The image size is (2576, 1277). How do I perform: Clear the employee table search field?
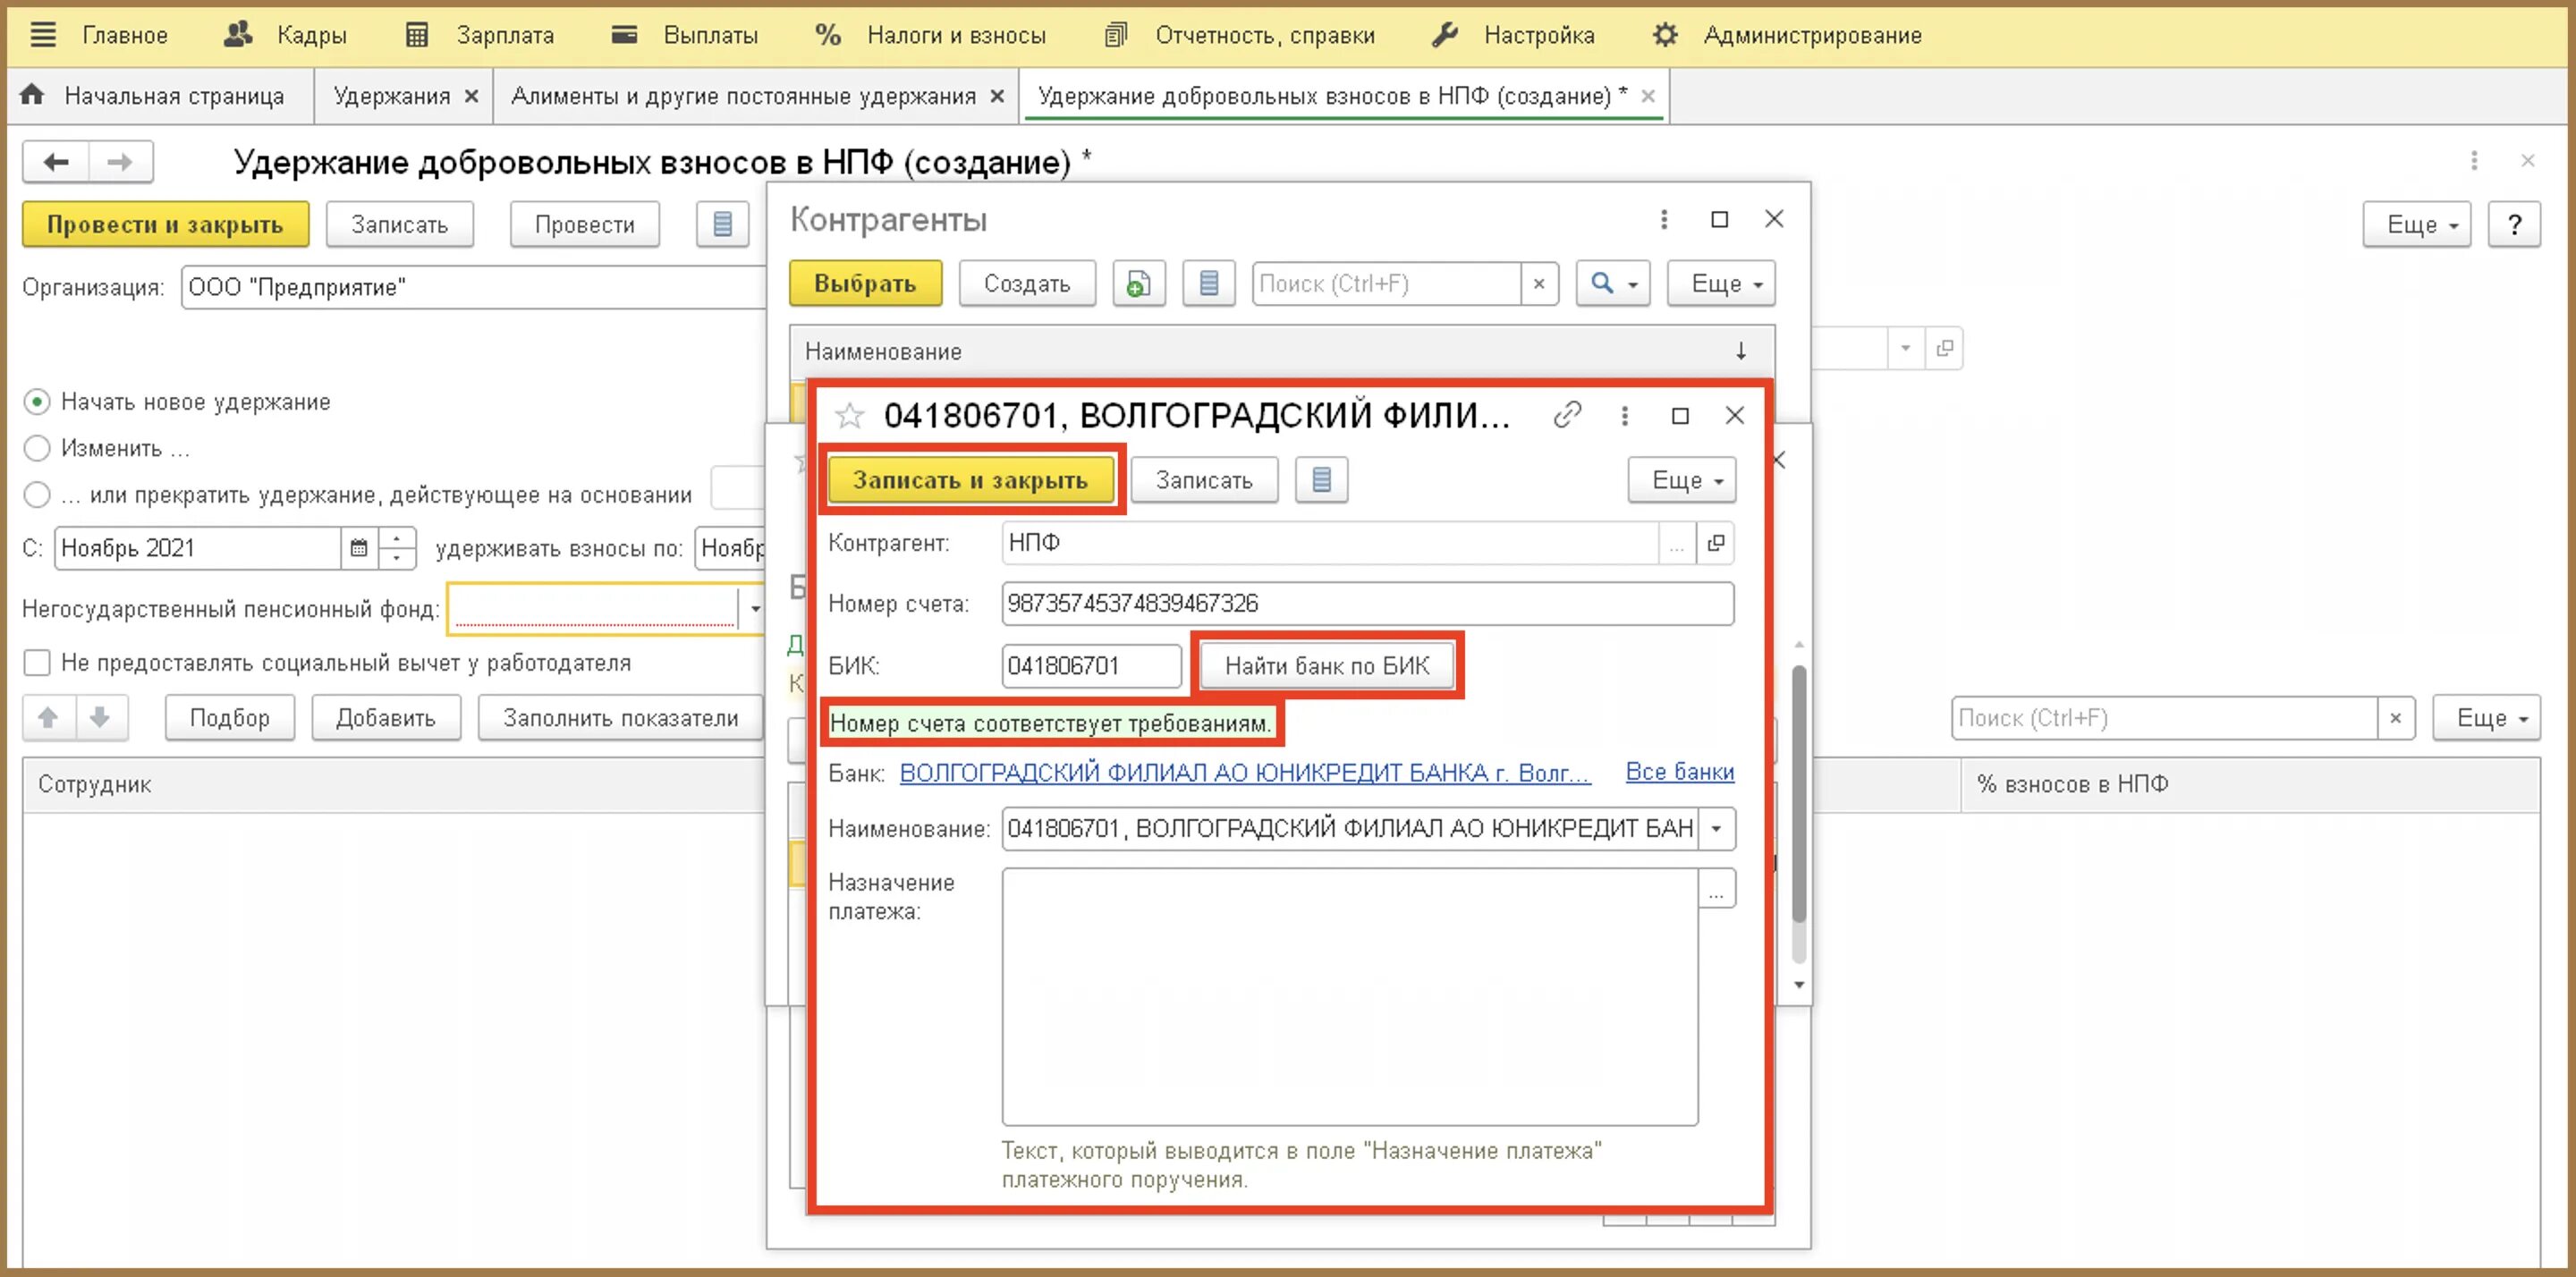click(x=2395, y=718)
